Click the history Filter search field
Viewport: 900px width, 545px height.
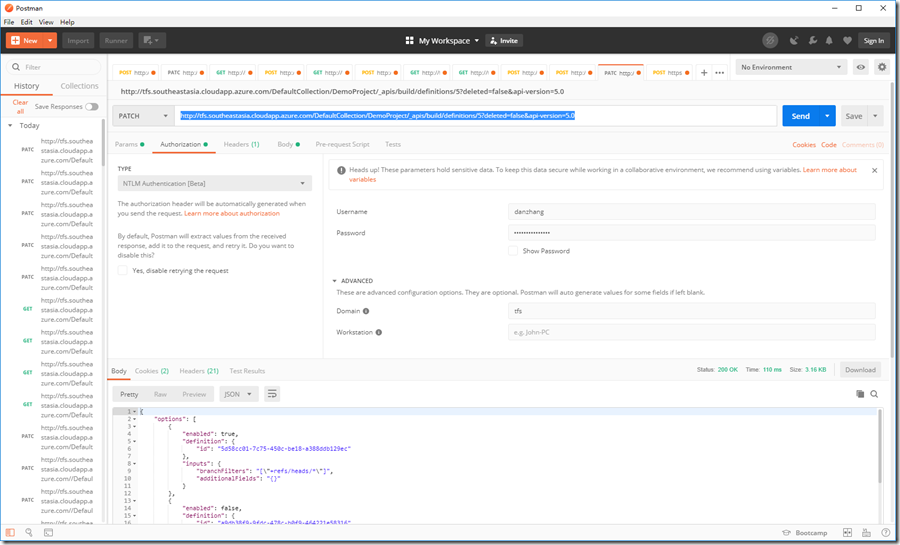[x=54, y=67]
